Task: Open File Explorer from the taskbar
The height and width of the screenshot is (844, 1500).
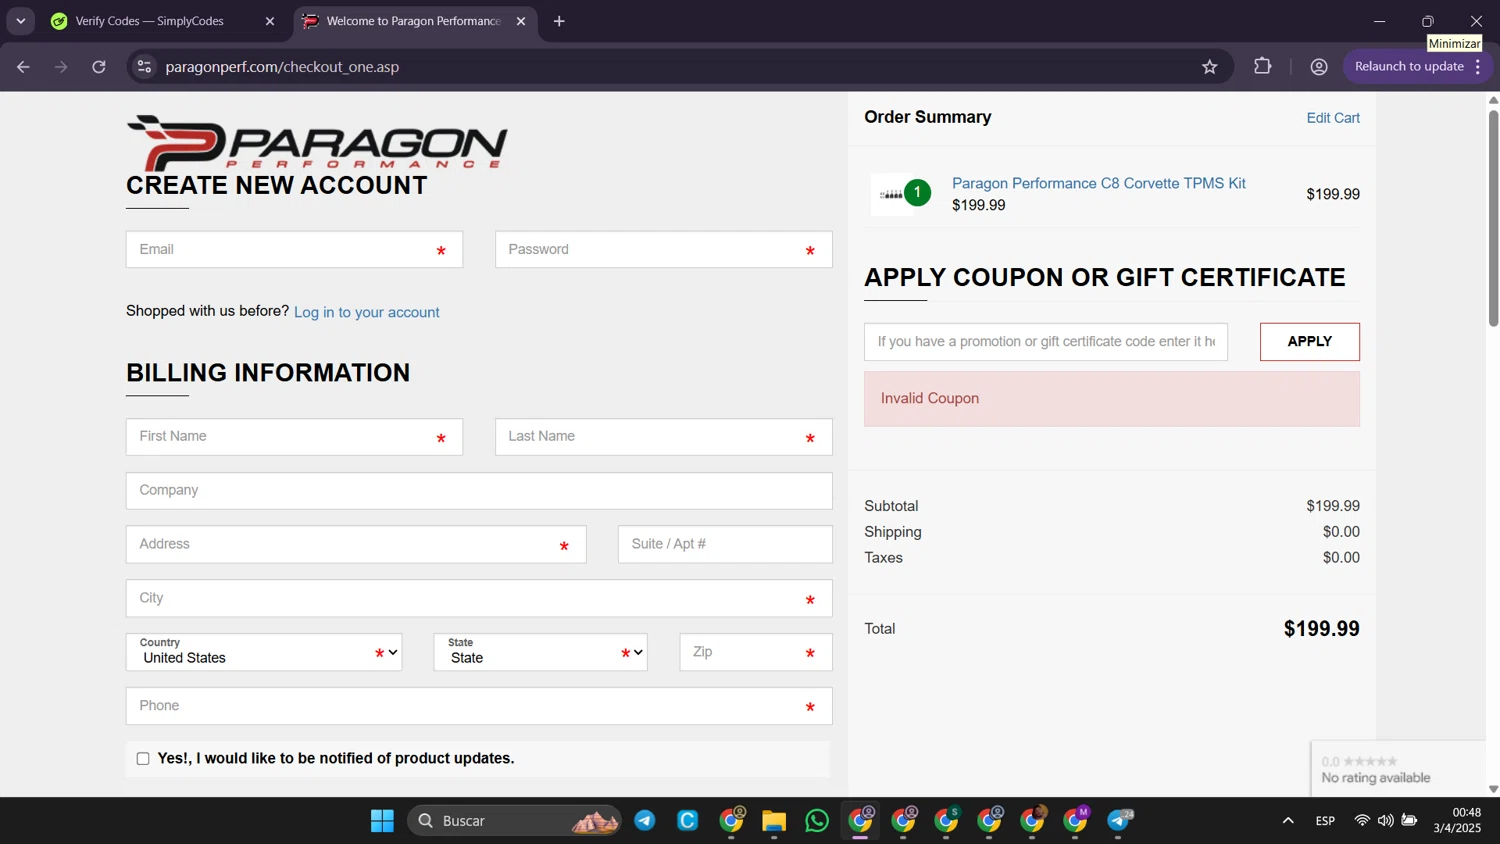Action: click(x=774, y=821)
